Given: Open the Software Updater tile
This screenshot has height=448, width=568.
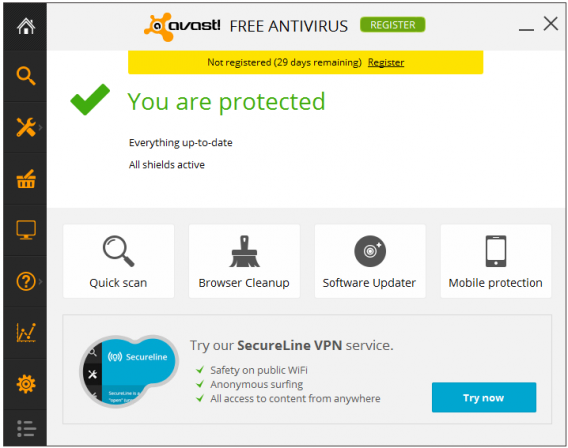Looking at the screenshot, I should 370,261.
